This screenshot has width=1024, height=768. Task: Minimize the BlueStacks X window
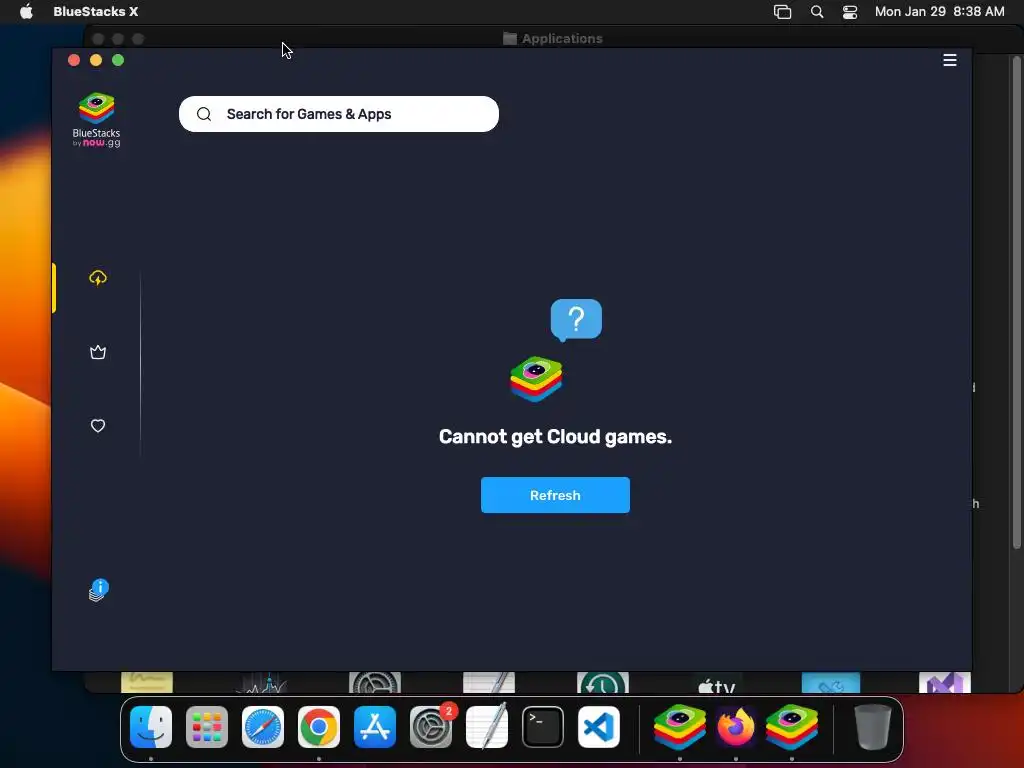tap(96, 60)
